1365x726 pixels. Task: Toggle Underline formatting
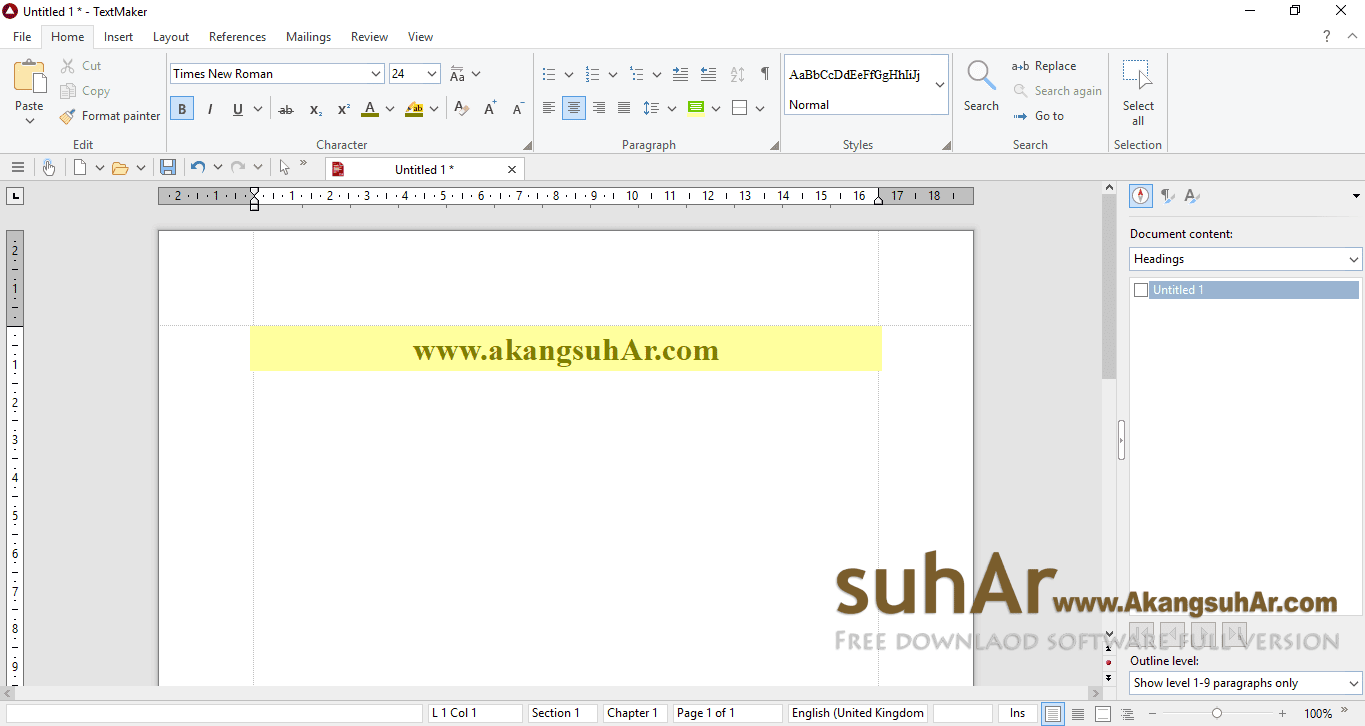[x=238, y=109]
